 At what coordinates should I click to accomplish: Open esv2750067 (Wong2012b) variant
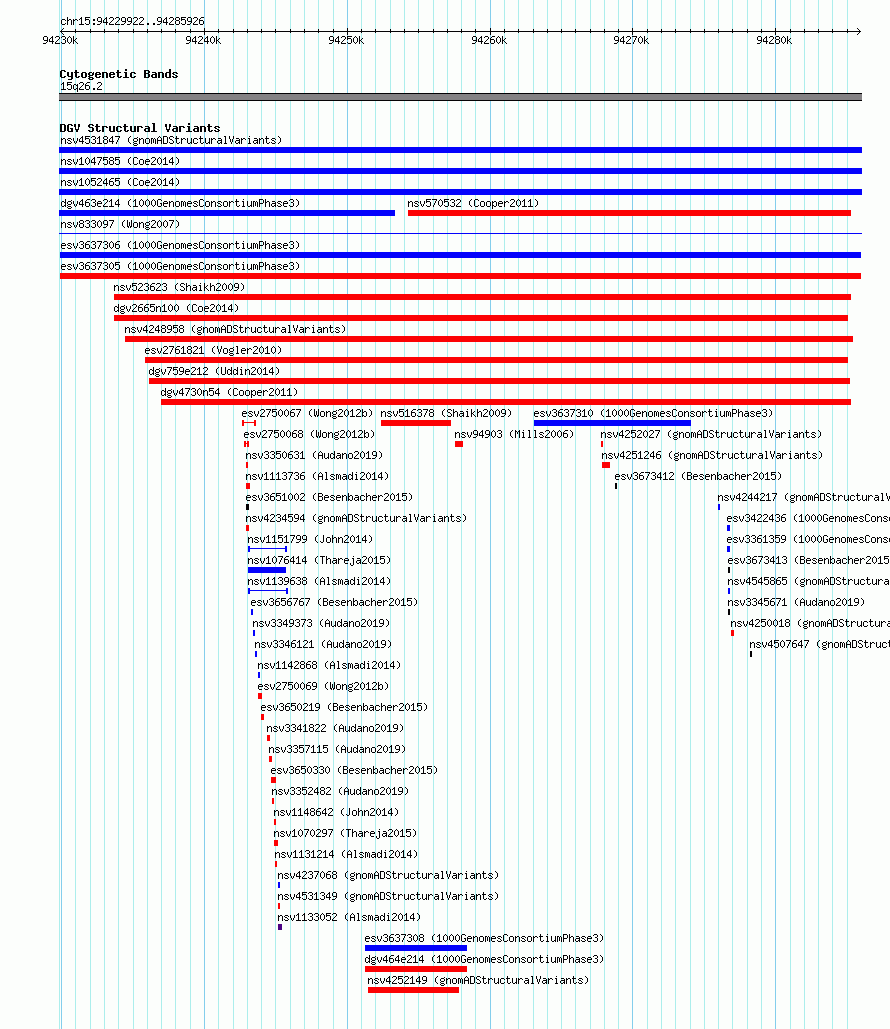pyautogui.click(x=307, y=413)
